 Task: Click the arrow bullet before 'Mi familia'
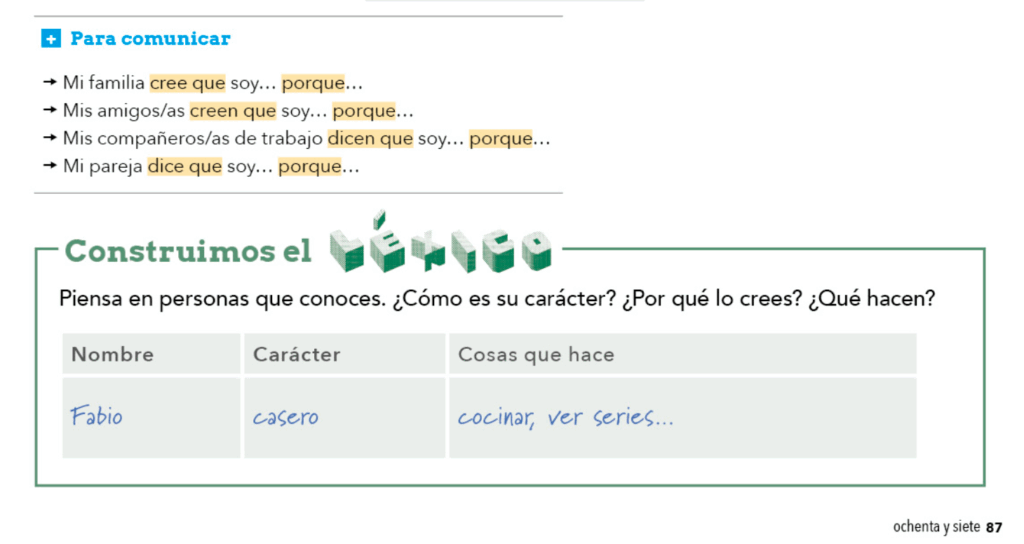tap(50, 82)
